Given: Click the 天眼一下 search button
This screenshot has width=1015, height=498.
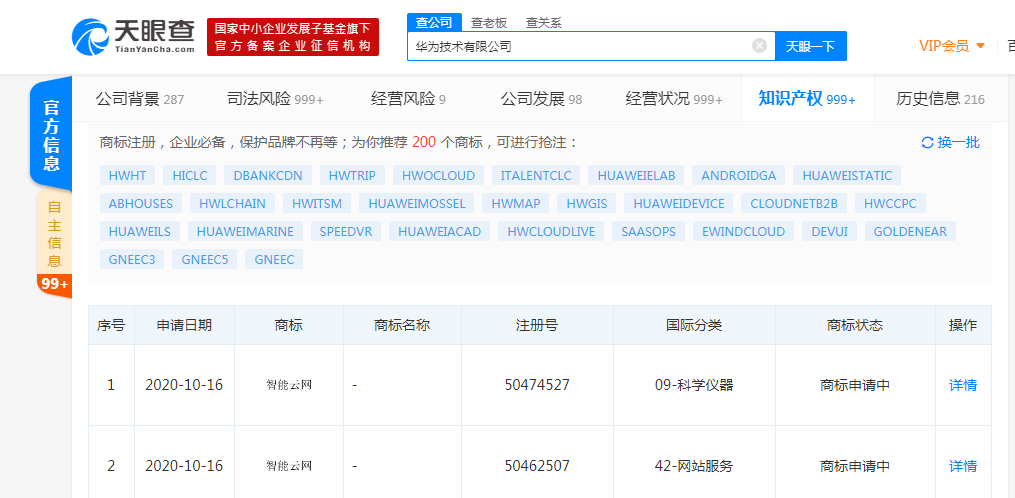Looking at the screenshot, I should [810, 46].
